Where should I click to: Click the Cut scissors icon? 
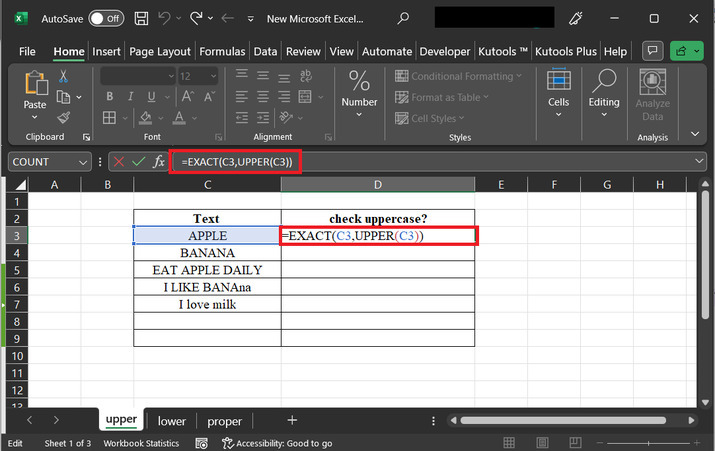point(65,76)
